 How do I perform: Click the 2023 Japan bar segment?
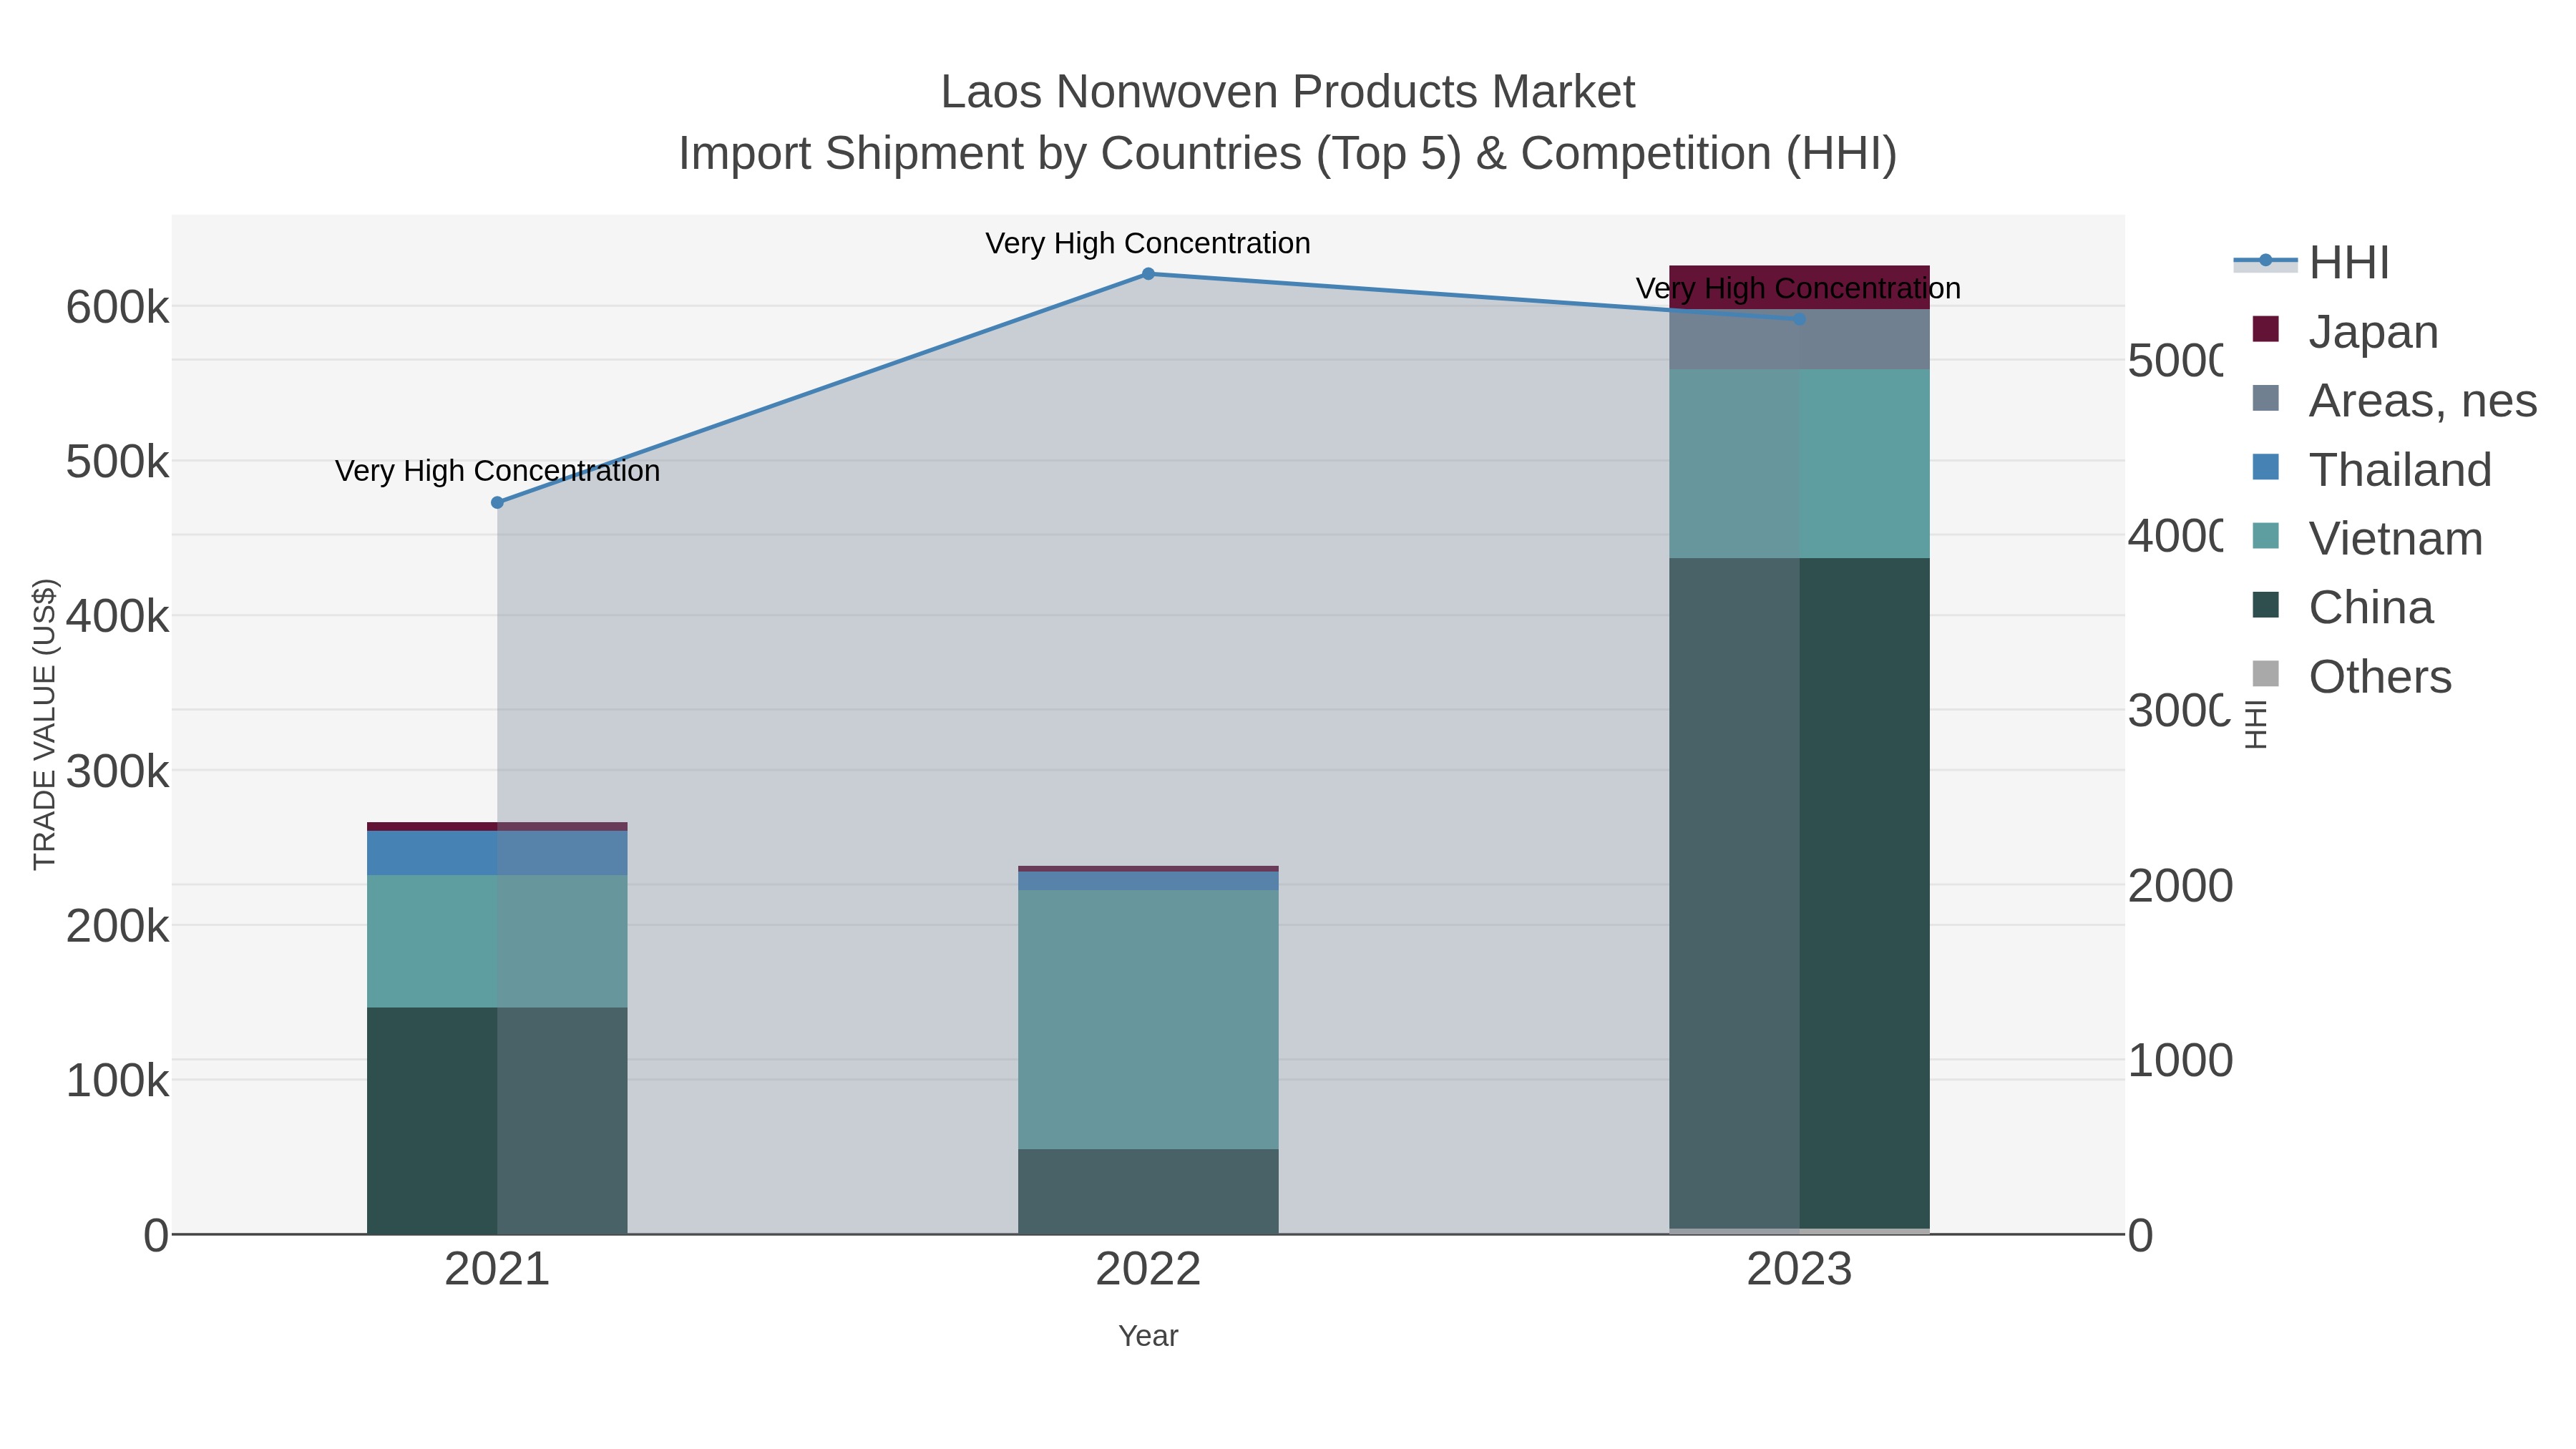[x=1799, y=287]
